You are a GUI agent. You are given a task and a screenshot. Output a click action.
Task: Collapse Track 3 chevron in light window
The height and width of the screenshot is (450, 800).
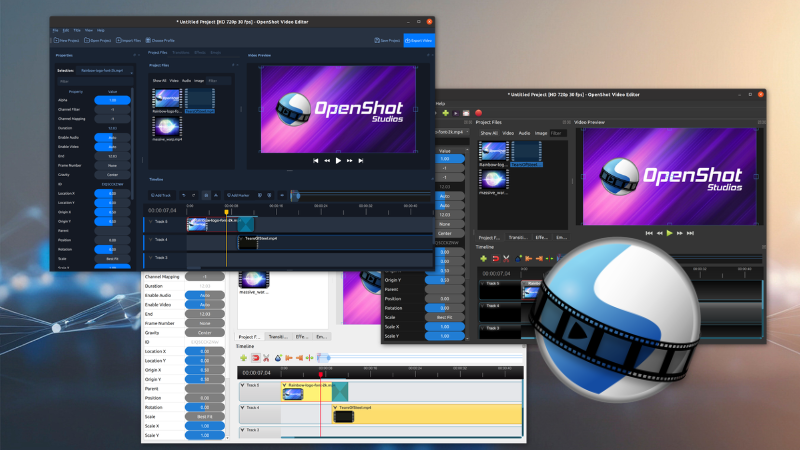[x=242, y=430]
